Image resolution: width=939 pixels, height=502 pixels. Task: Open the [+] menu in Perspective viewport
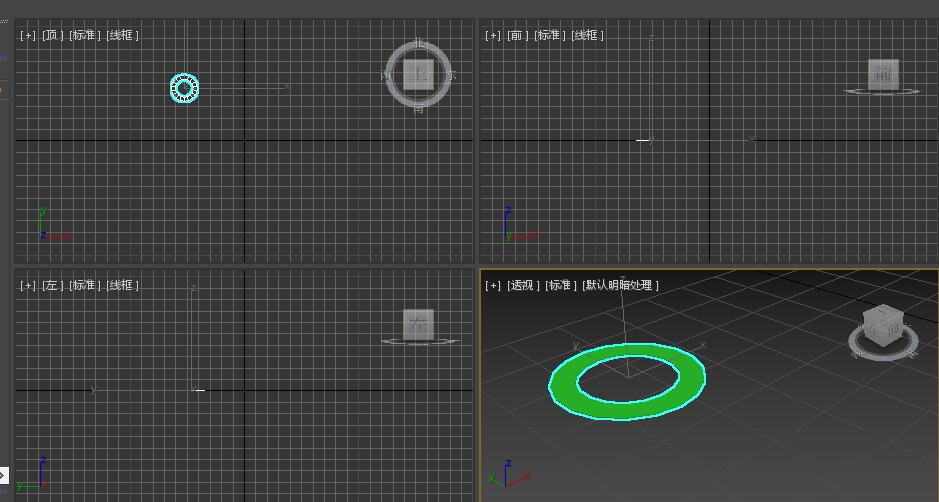tap(492, 285)
